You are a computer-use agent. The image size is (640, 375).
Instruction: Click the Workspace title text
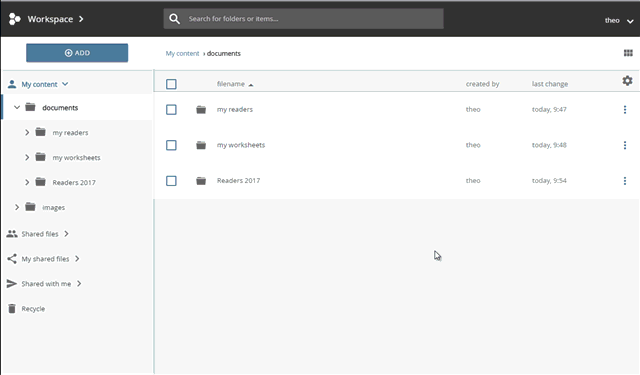(x=50, y=19)
